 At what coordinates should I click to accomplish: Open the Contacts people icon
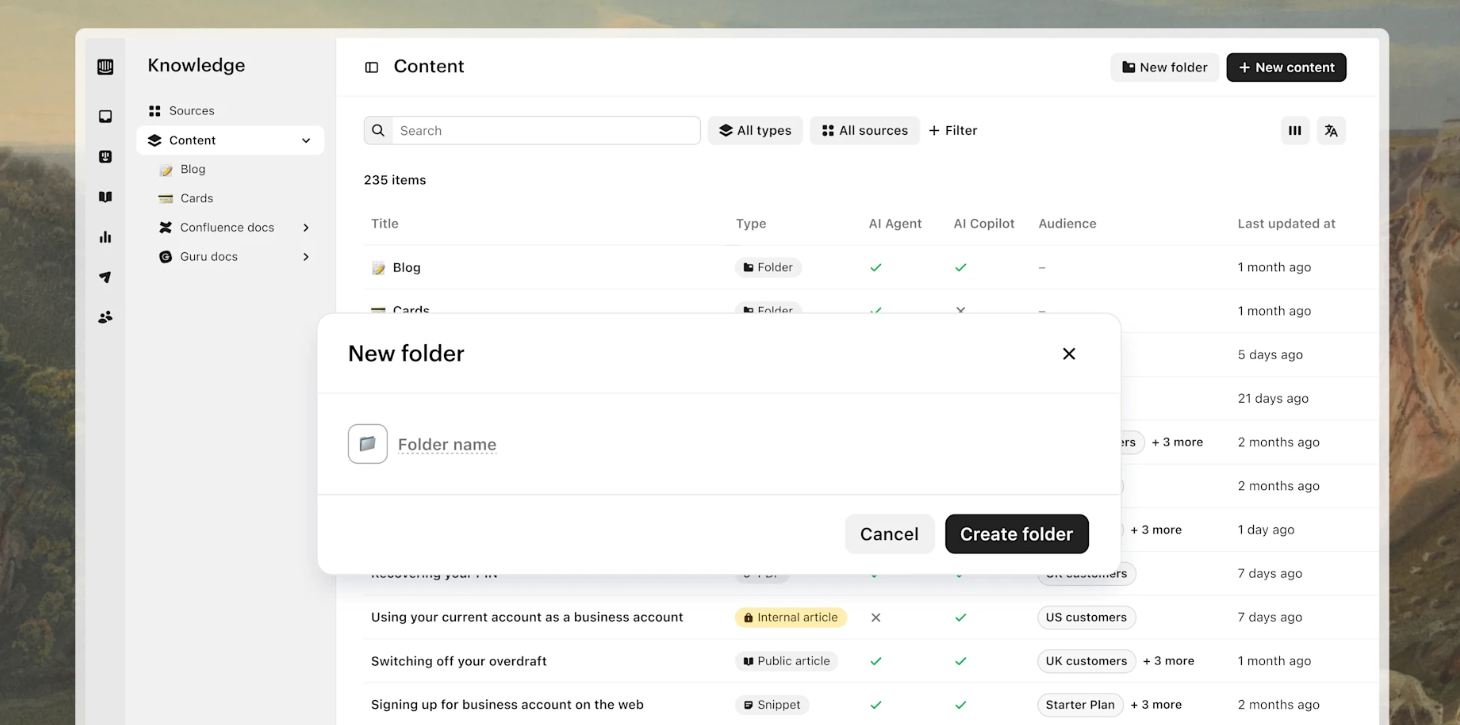coord(105,317)
